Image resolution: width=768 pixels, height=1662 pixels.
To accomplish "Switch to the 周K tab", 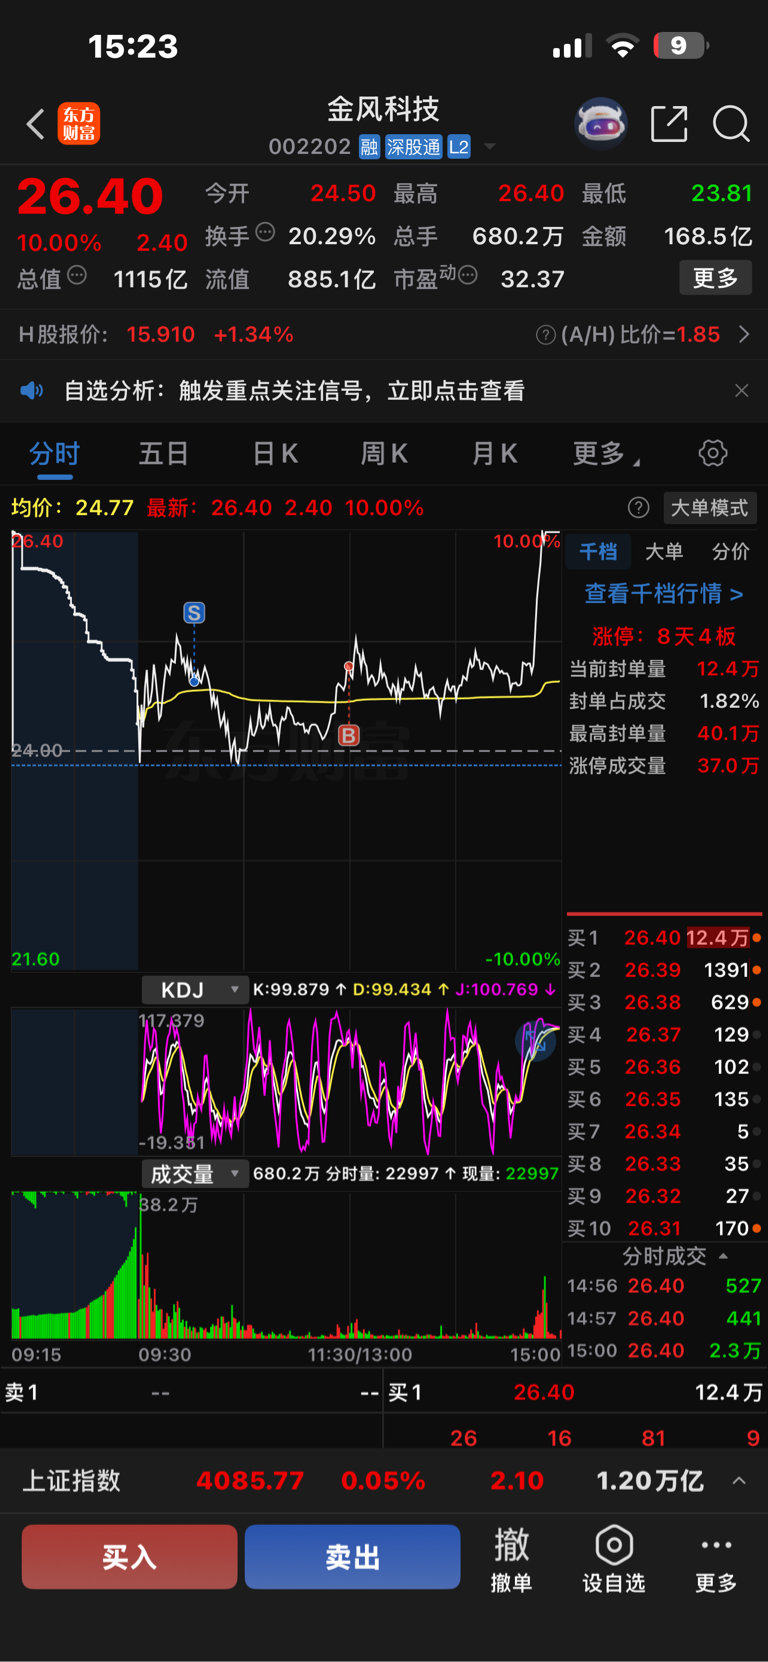I will 384,454.
